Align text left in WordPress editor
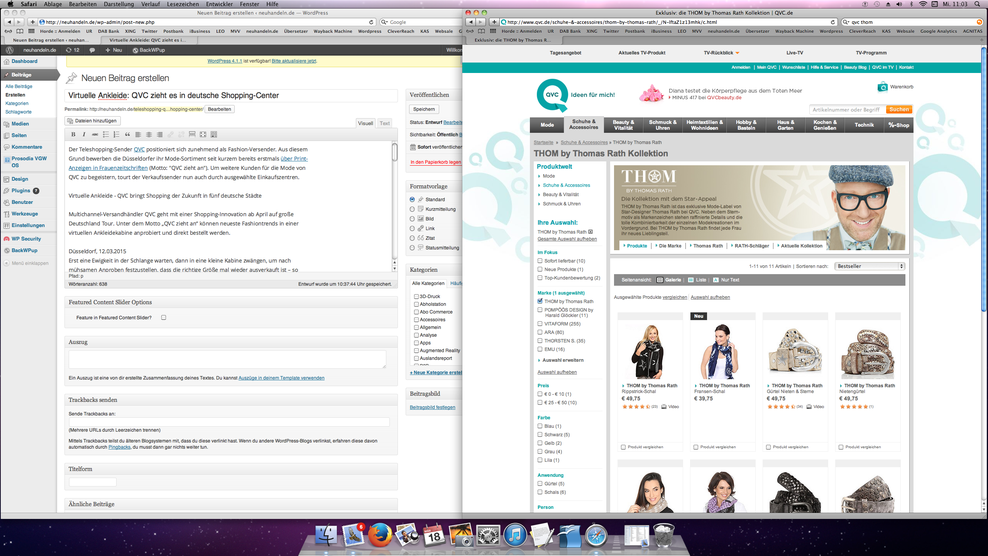988x556 pixels. [x=138, y=134]
